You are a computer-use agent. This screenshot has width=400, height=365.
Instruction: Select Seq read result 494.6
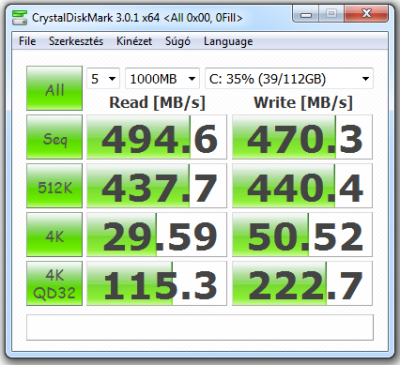157,137
